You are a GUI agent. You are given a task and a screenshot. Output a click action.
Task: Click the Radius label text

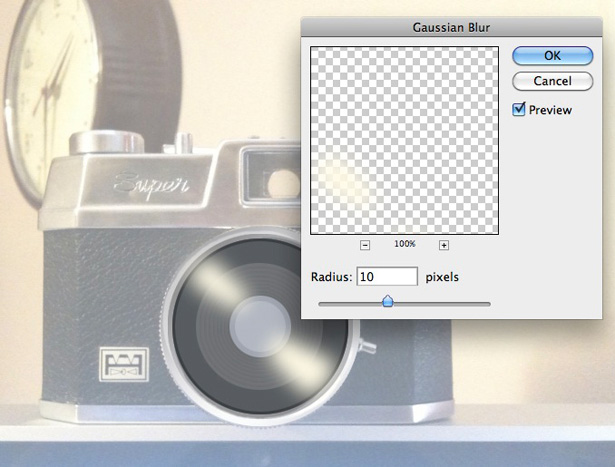[x=331, y=277]
